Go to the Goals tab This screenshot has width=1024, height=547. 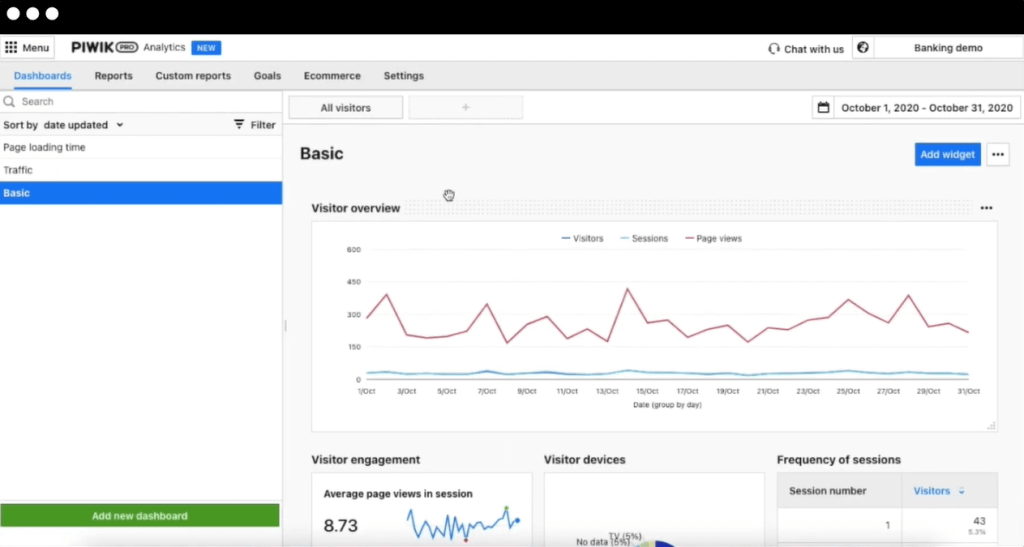(x=267, y=76)
